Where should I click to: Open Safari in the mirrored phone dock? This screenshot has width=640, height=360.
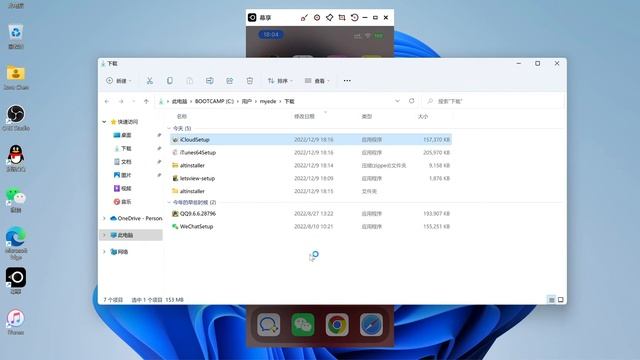371,324
